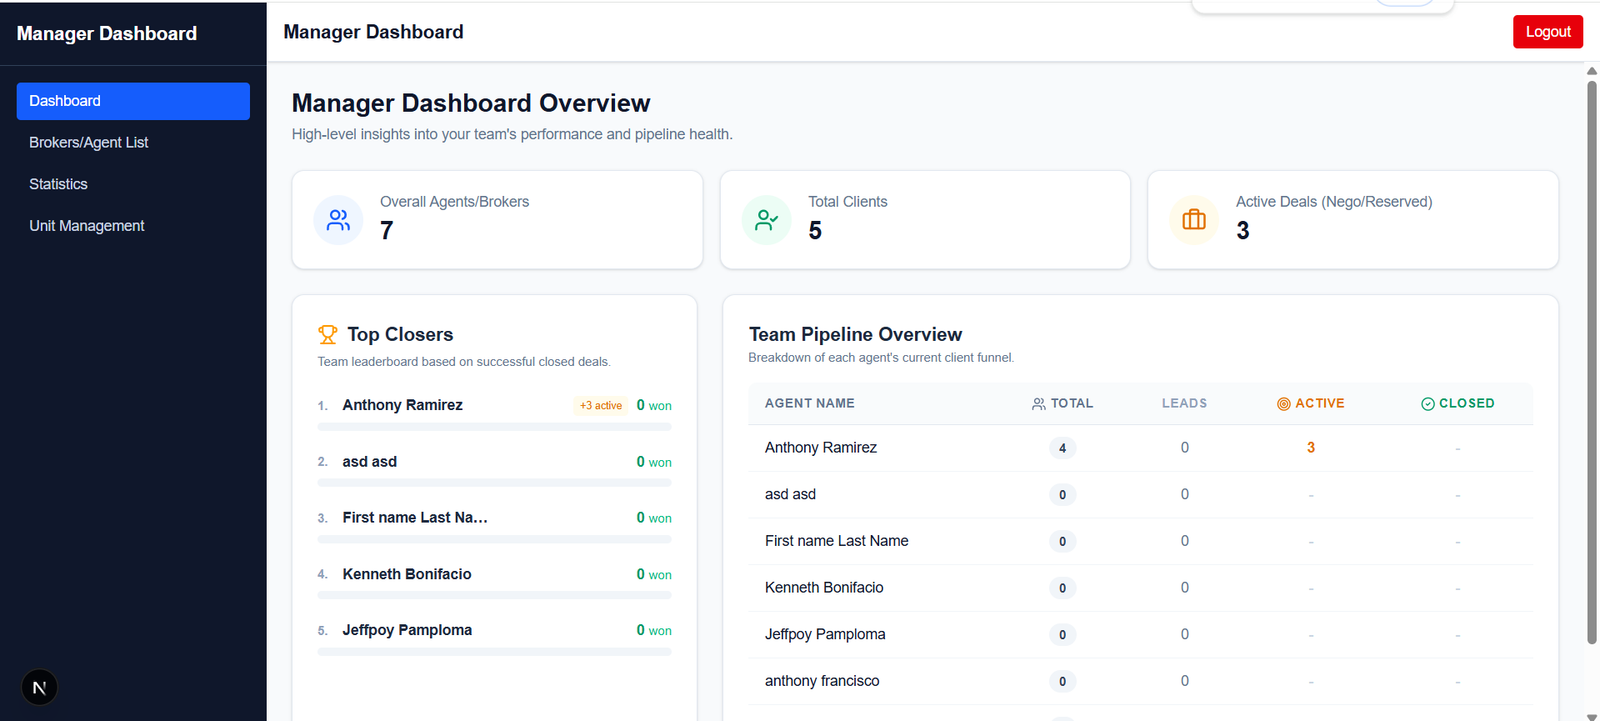This screenshot has width=1600, height=721.
Task: Click the Next.js N icon at bottom-left
Action: 39,687
